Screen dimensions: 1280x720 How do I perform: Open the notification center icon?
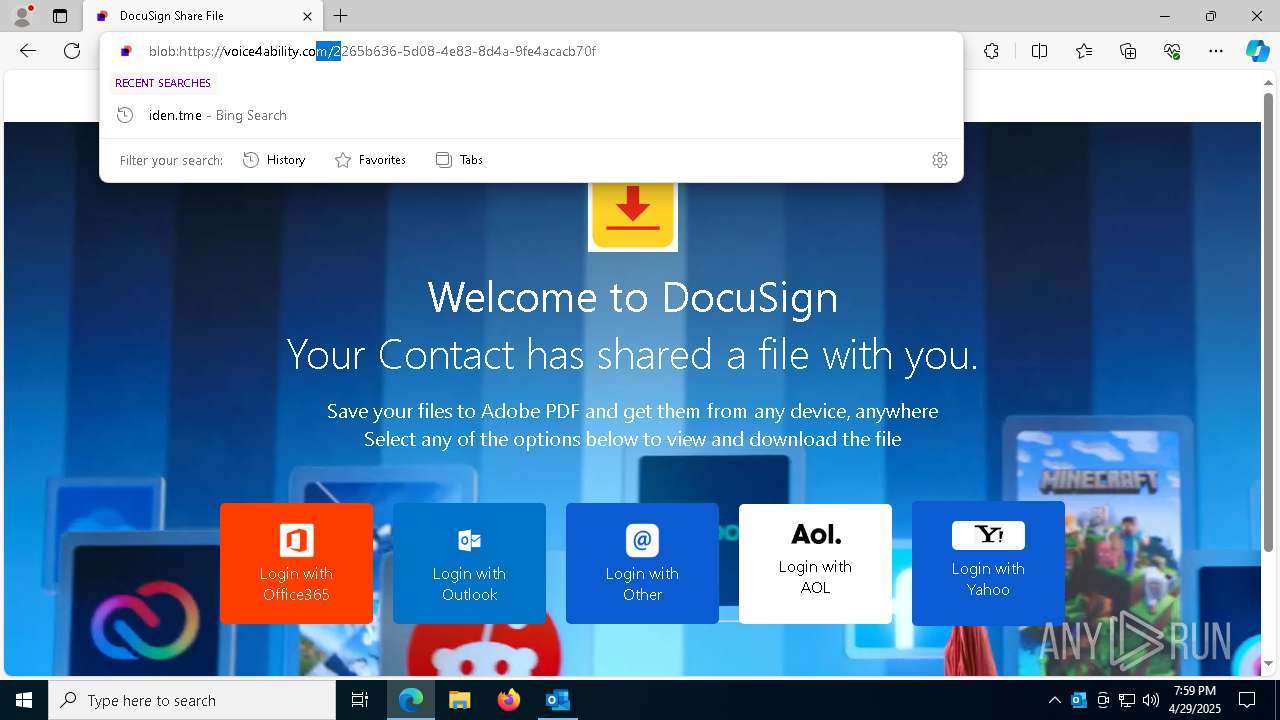1247,700
